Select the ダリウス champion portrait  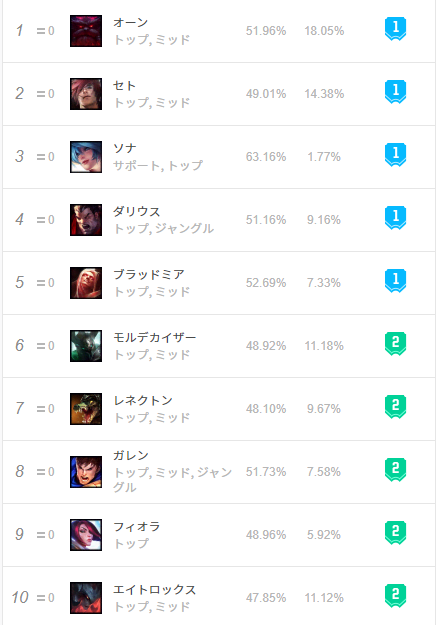86,220
